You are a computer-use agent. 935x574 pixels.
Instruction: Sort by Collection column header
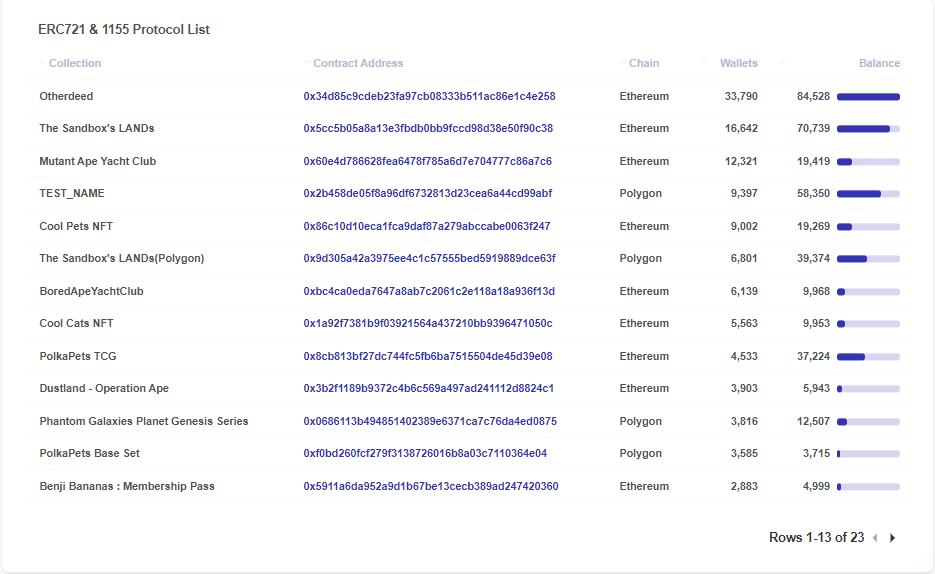click(75, 63)
